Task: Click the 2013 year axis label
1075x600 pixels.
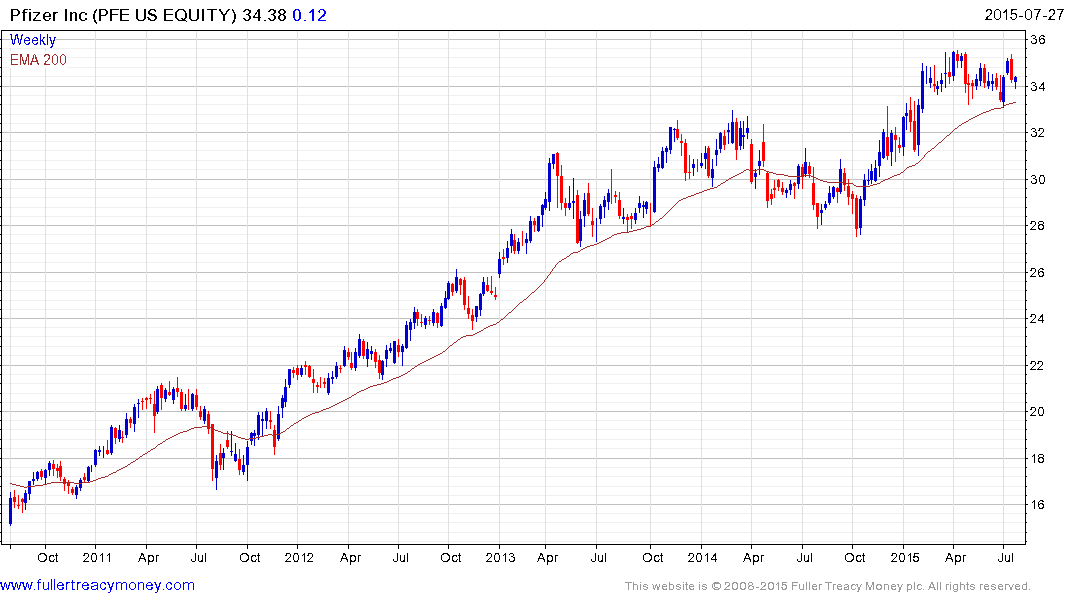Action: [500, 557]
